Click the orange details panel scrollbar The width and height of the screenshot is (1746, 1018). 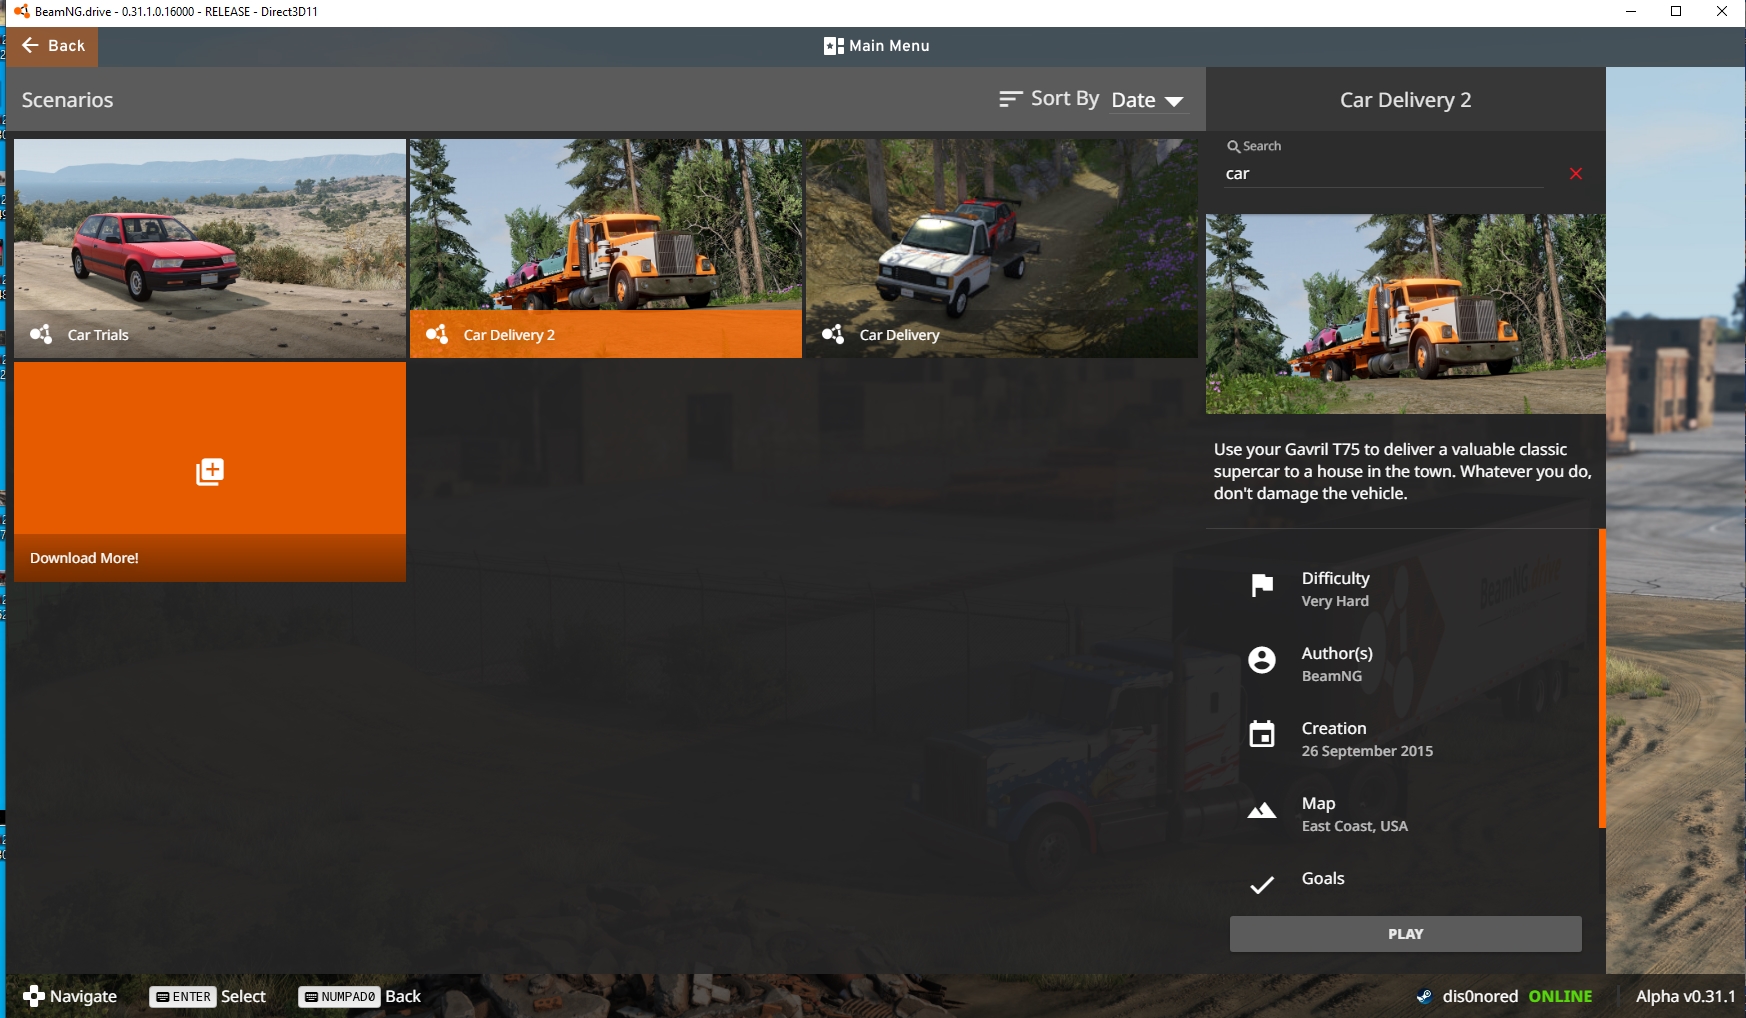pos(1602,678)
